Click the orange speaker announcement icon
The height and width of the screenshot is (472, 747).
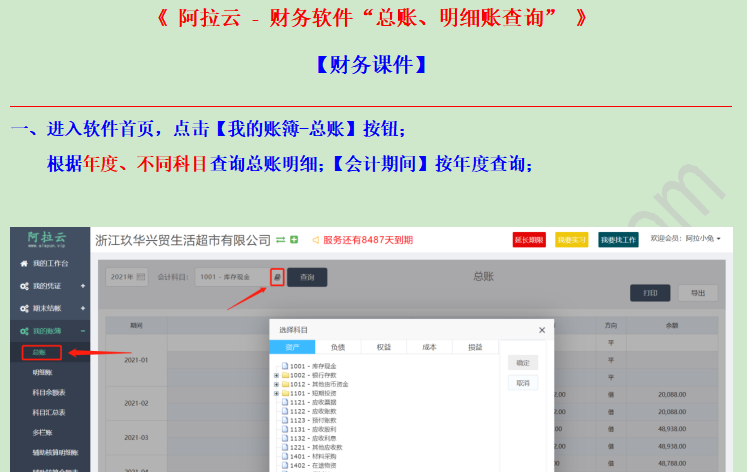[x=315, y=240]
